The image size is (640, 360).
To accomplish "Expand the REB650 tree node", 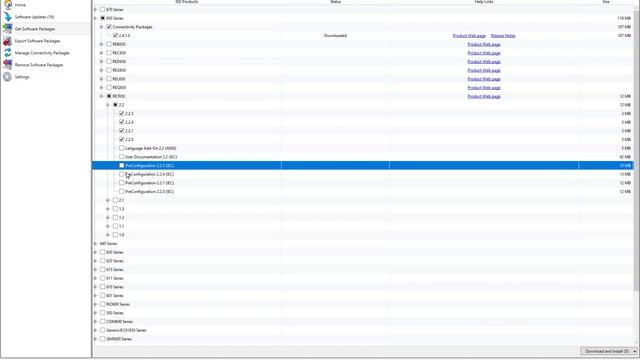I will tap(102, 44).
